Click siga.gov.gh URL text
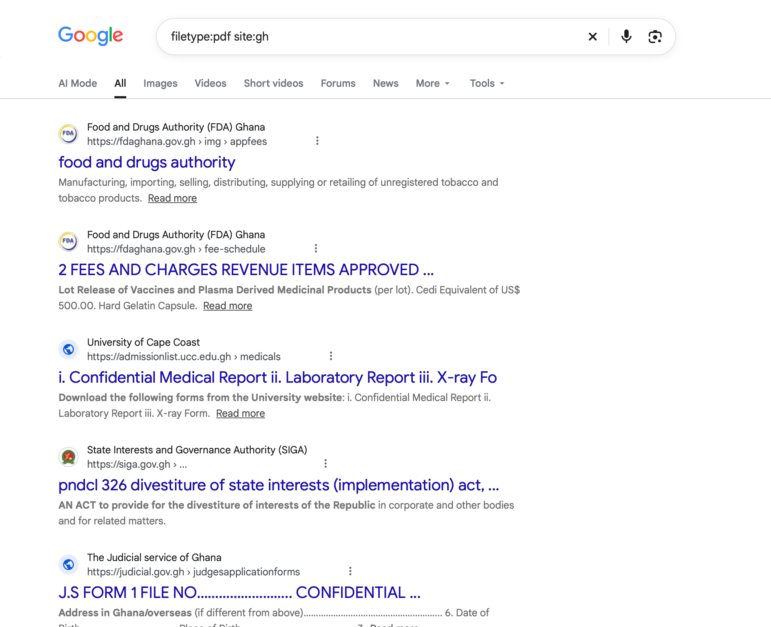The width and height of the screenshot is (771, 627). [x=137, y=464]
